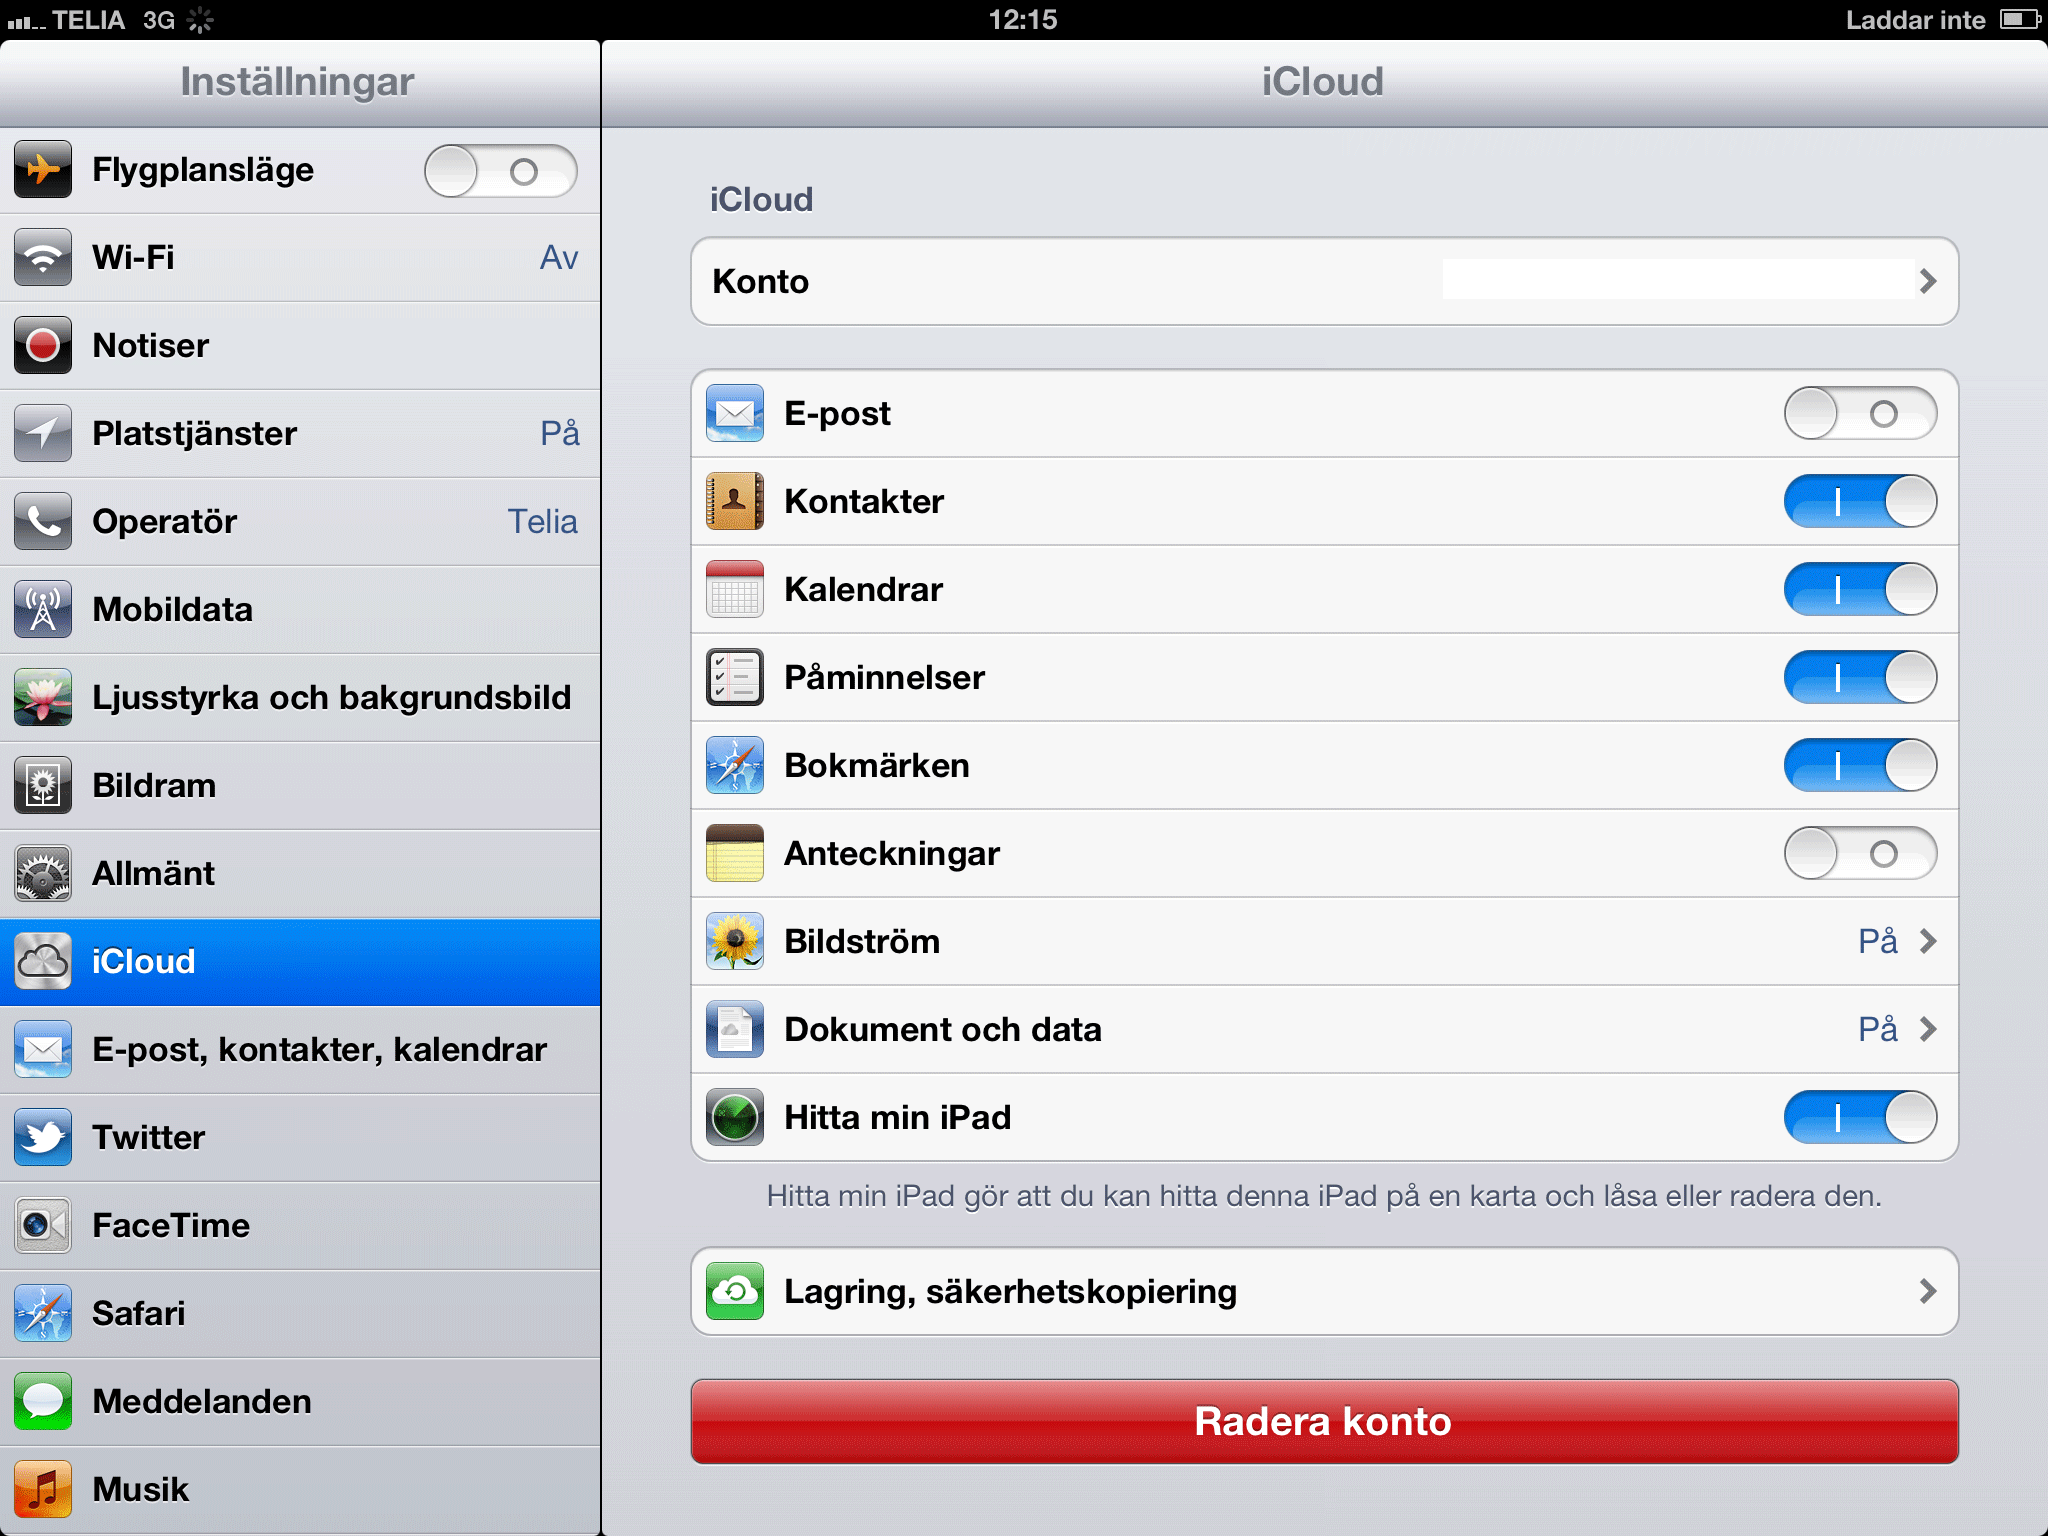The image size is (2048, 1536).
Task: Tap the Kontakter (Contacts) icon
Action: 735,500
